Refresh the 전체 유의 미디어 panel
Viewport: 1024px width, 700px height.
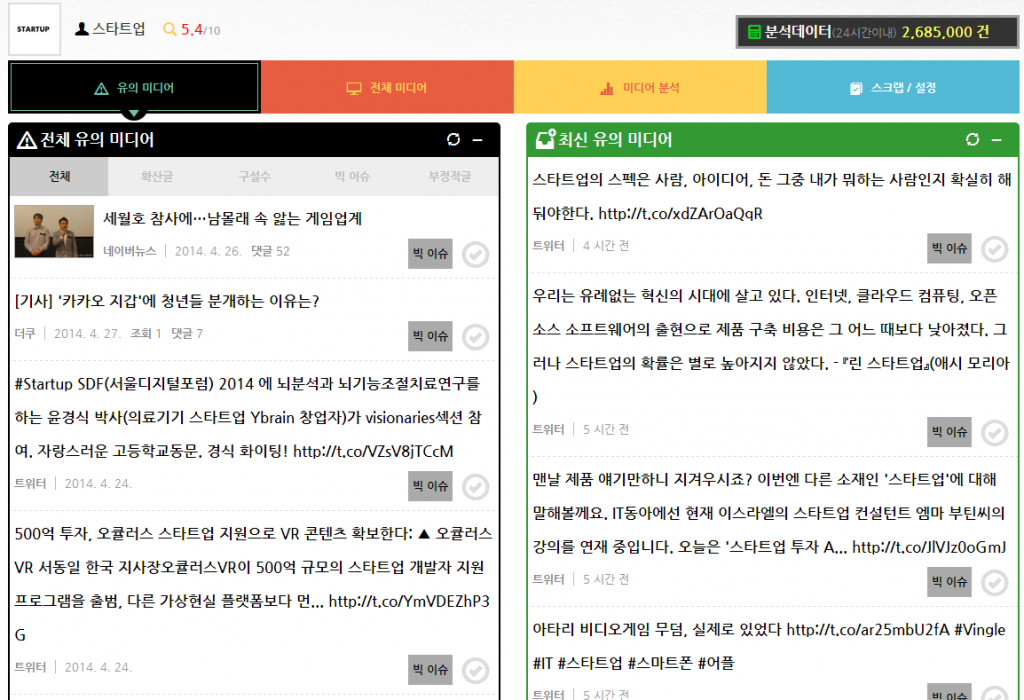coord(453,139)
